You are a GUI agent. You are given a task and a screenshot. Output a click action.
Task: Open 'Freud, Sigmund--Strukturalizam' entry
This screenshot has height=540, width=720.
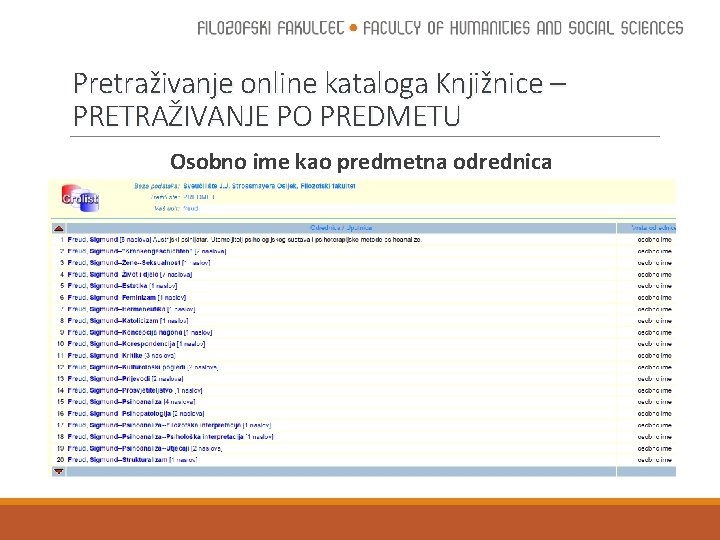132,460
